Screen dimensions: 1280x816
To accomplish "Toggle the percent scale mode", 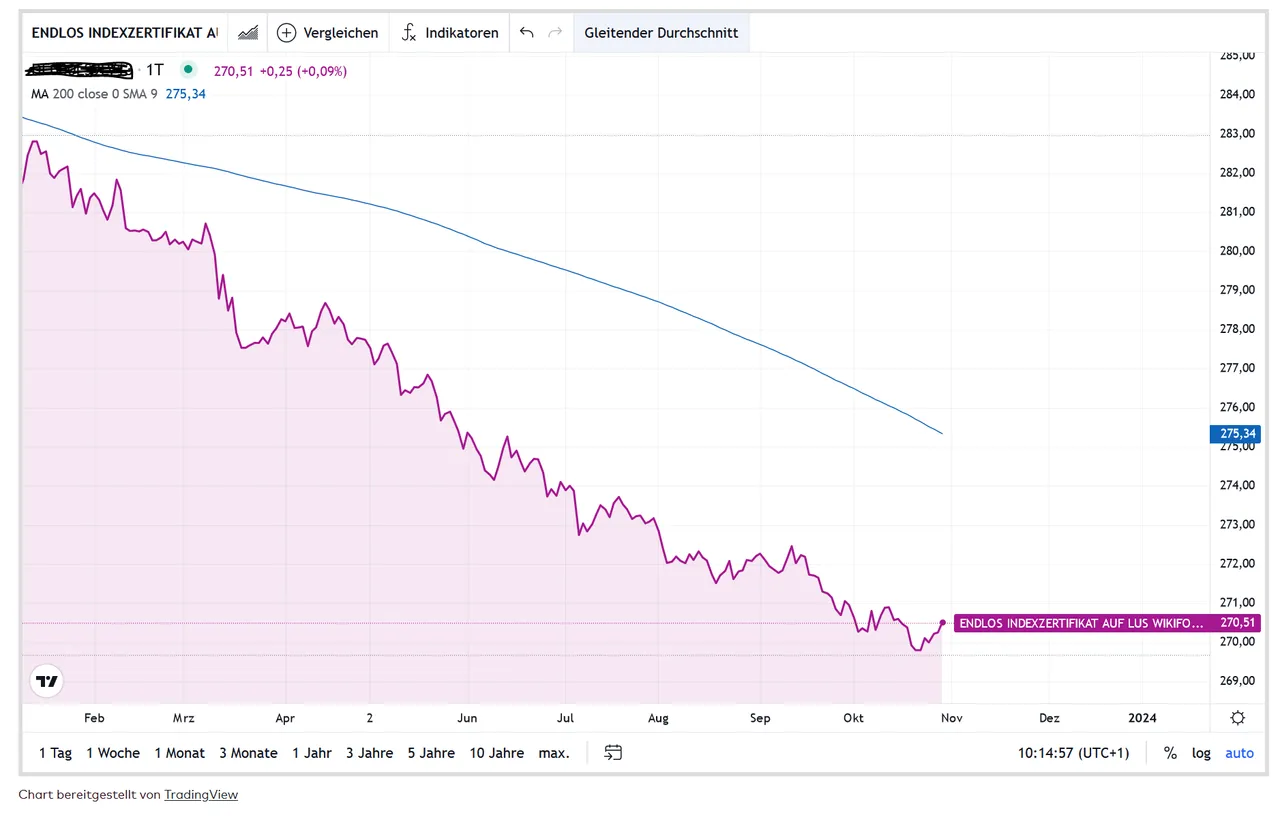I will (x=1170, y=753).
